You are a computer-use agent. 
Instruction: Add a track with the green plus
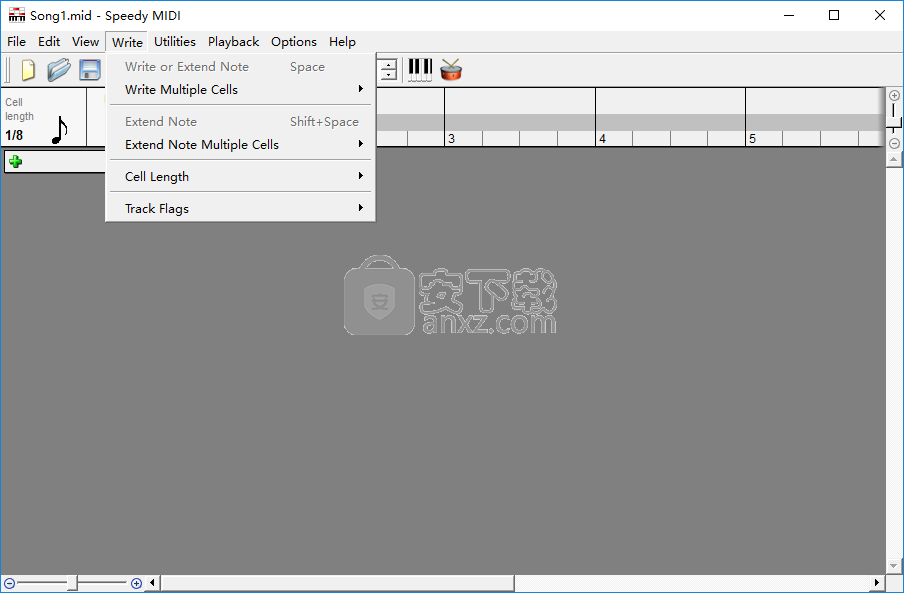pyautogui.click(x=16, y=162)
